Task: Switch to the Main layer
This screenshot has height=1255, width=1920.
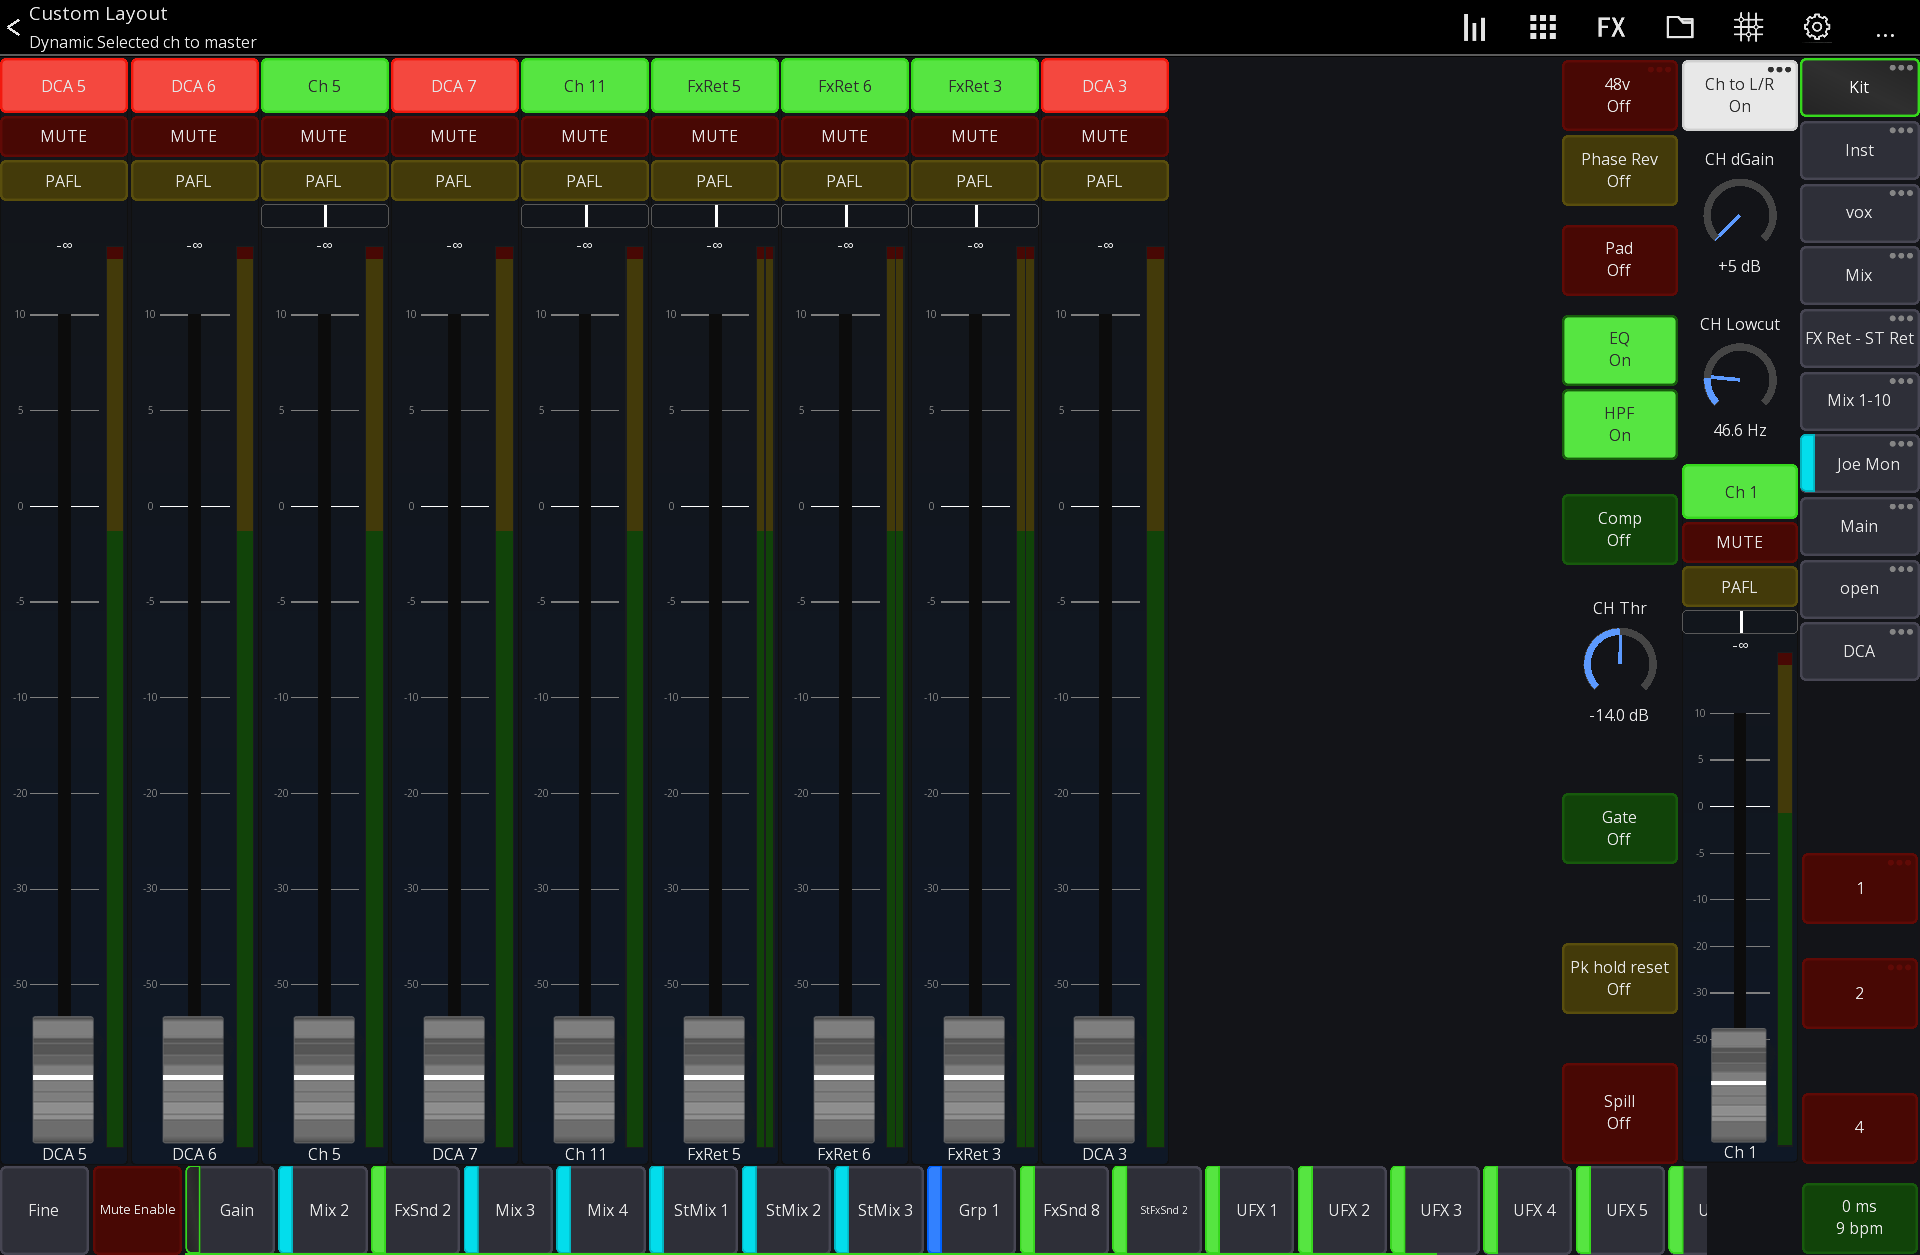Action: [x=1859, y=526]
